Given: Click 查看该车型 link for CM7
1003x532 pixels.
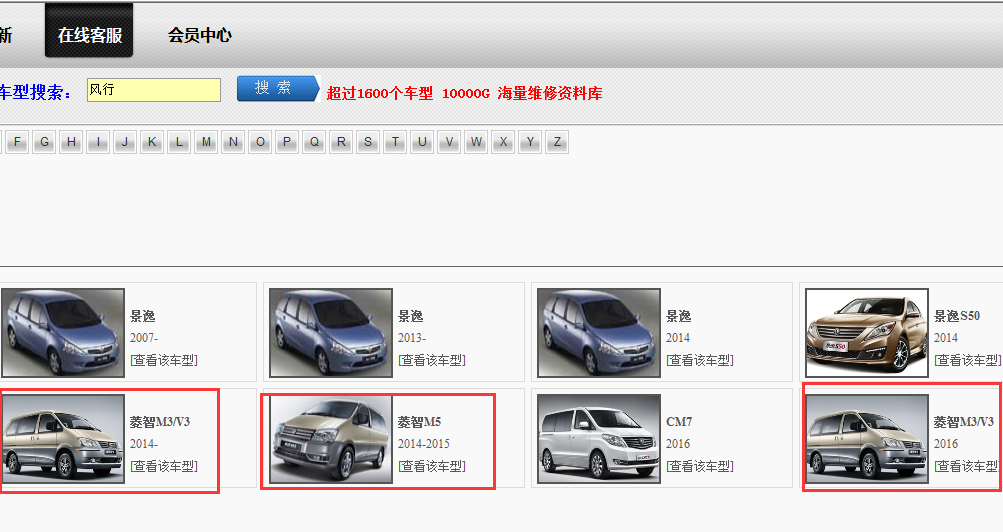Looking at the screenshot, I should click(700, 466).
